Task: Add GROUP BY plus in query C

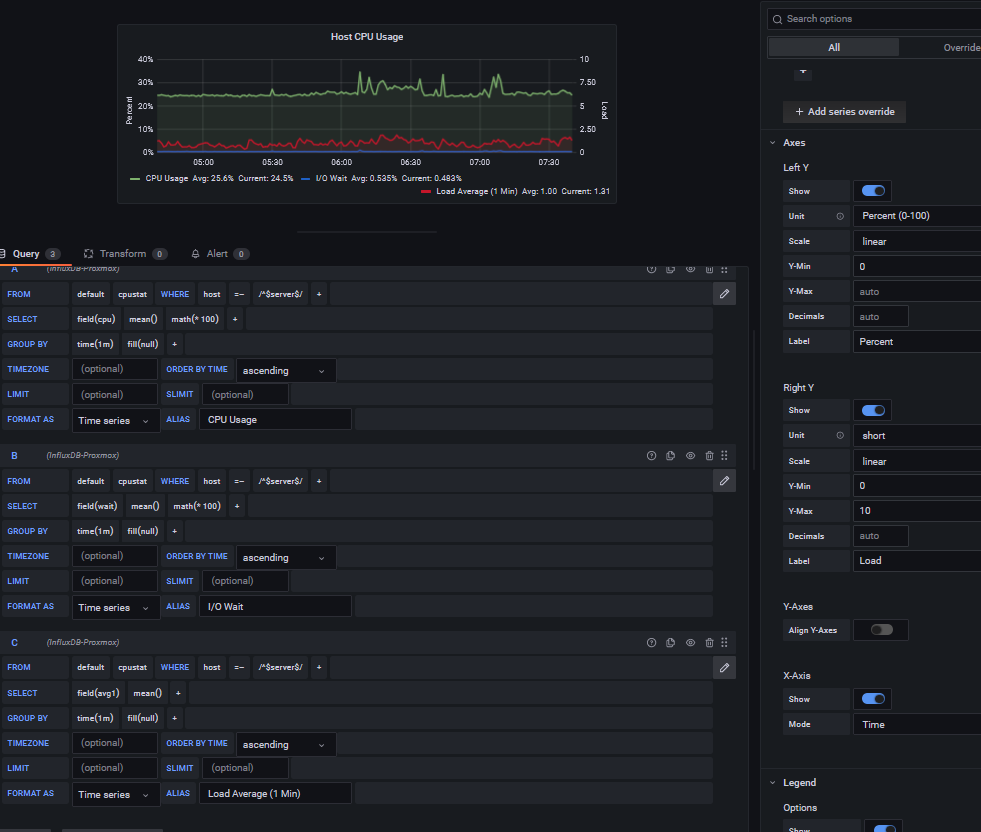Action: 175,718
